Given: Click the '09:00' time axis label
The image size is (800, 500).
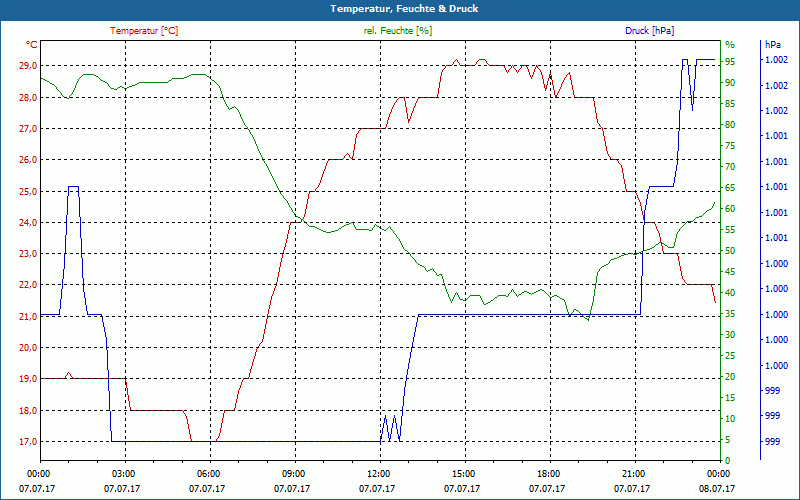Looking at the screenshot, I should [x=293, y=473].
